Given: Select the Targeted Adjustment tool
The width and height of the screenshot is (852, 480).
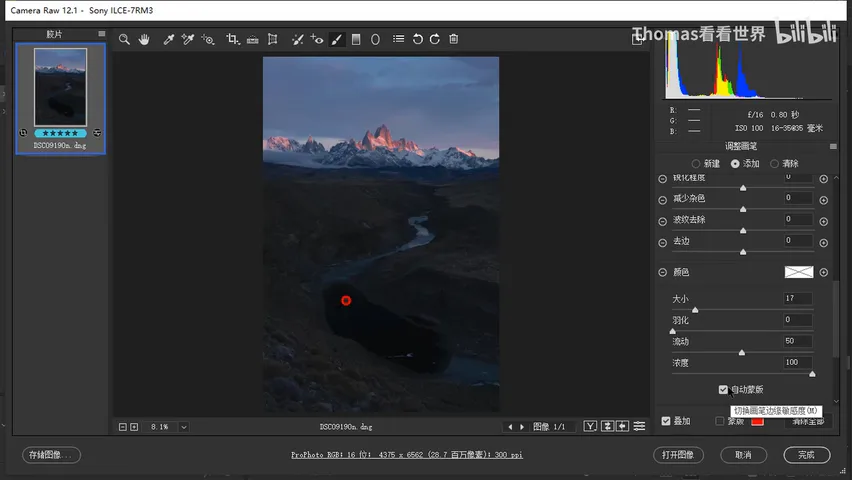Looking at the screenshot, I should 208,39.
